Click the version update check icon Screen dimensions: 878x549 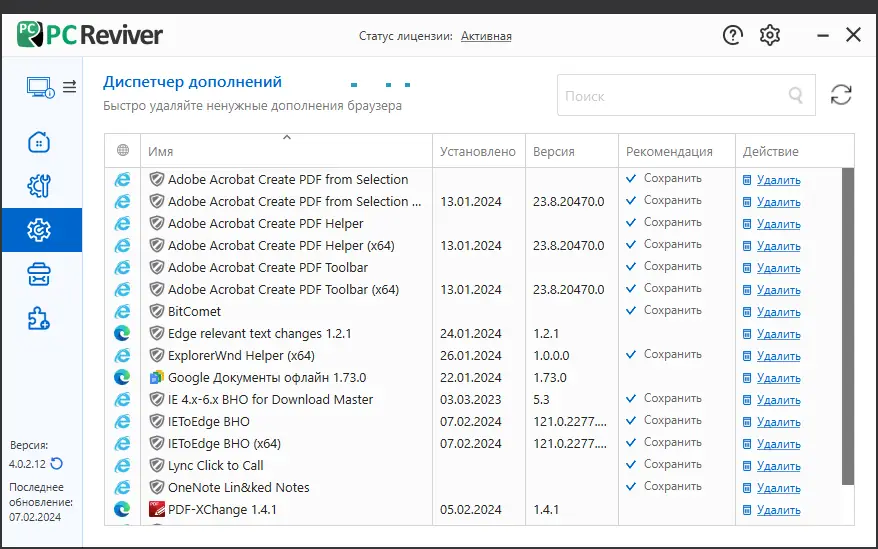(x=57, y=463)
